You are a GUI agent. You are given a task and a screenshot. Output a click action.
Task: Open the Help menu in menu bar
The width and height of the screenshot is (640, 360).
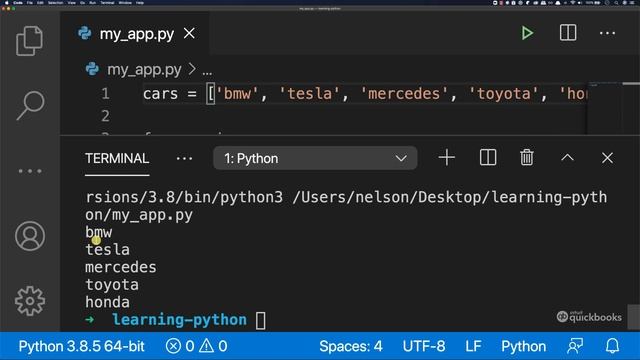(140, 2)
